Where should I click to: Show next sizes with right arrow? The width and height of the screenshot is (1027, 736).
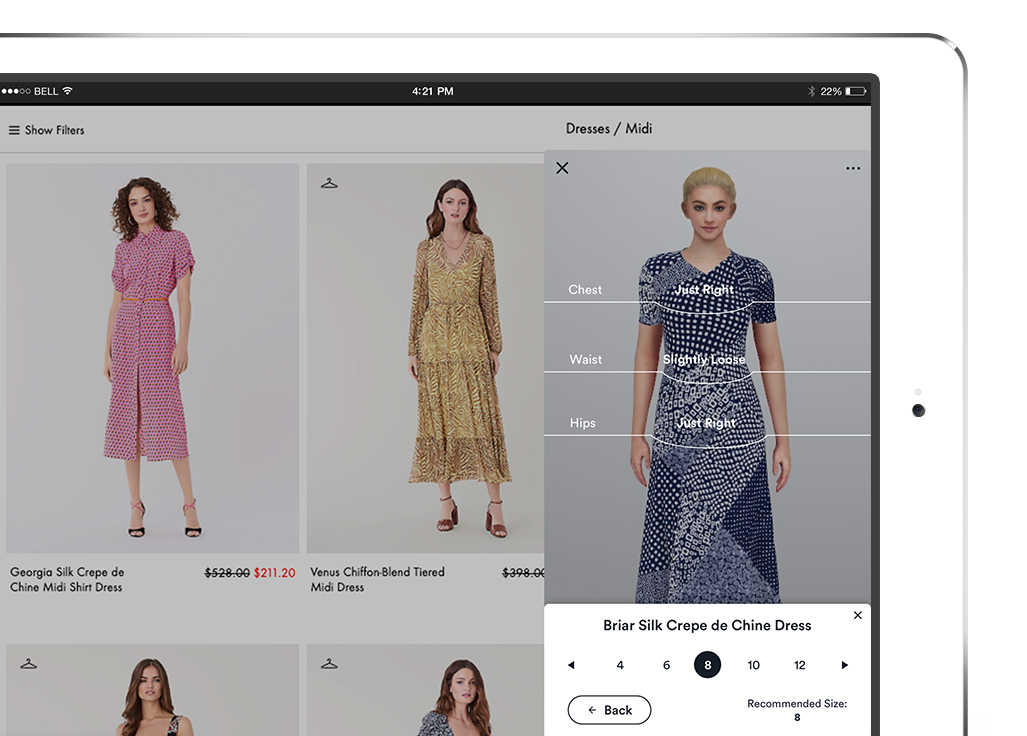pos(844,665)
